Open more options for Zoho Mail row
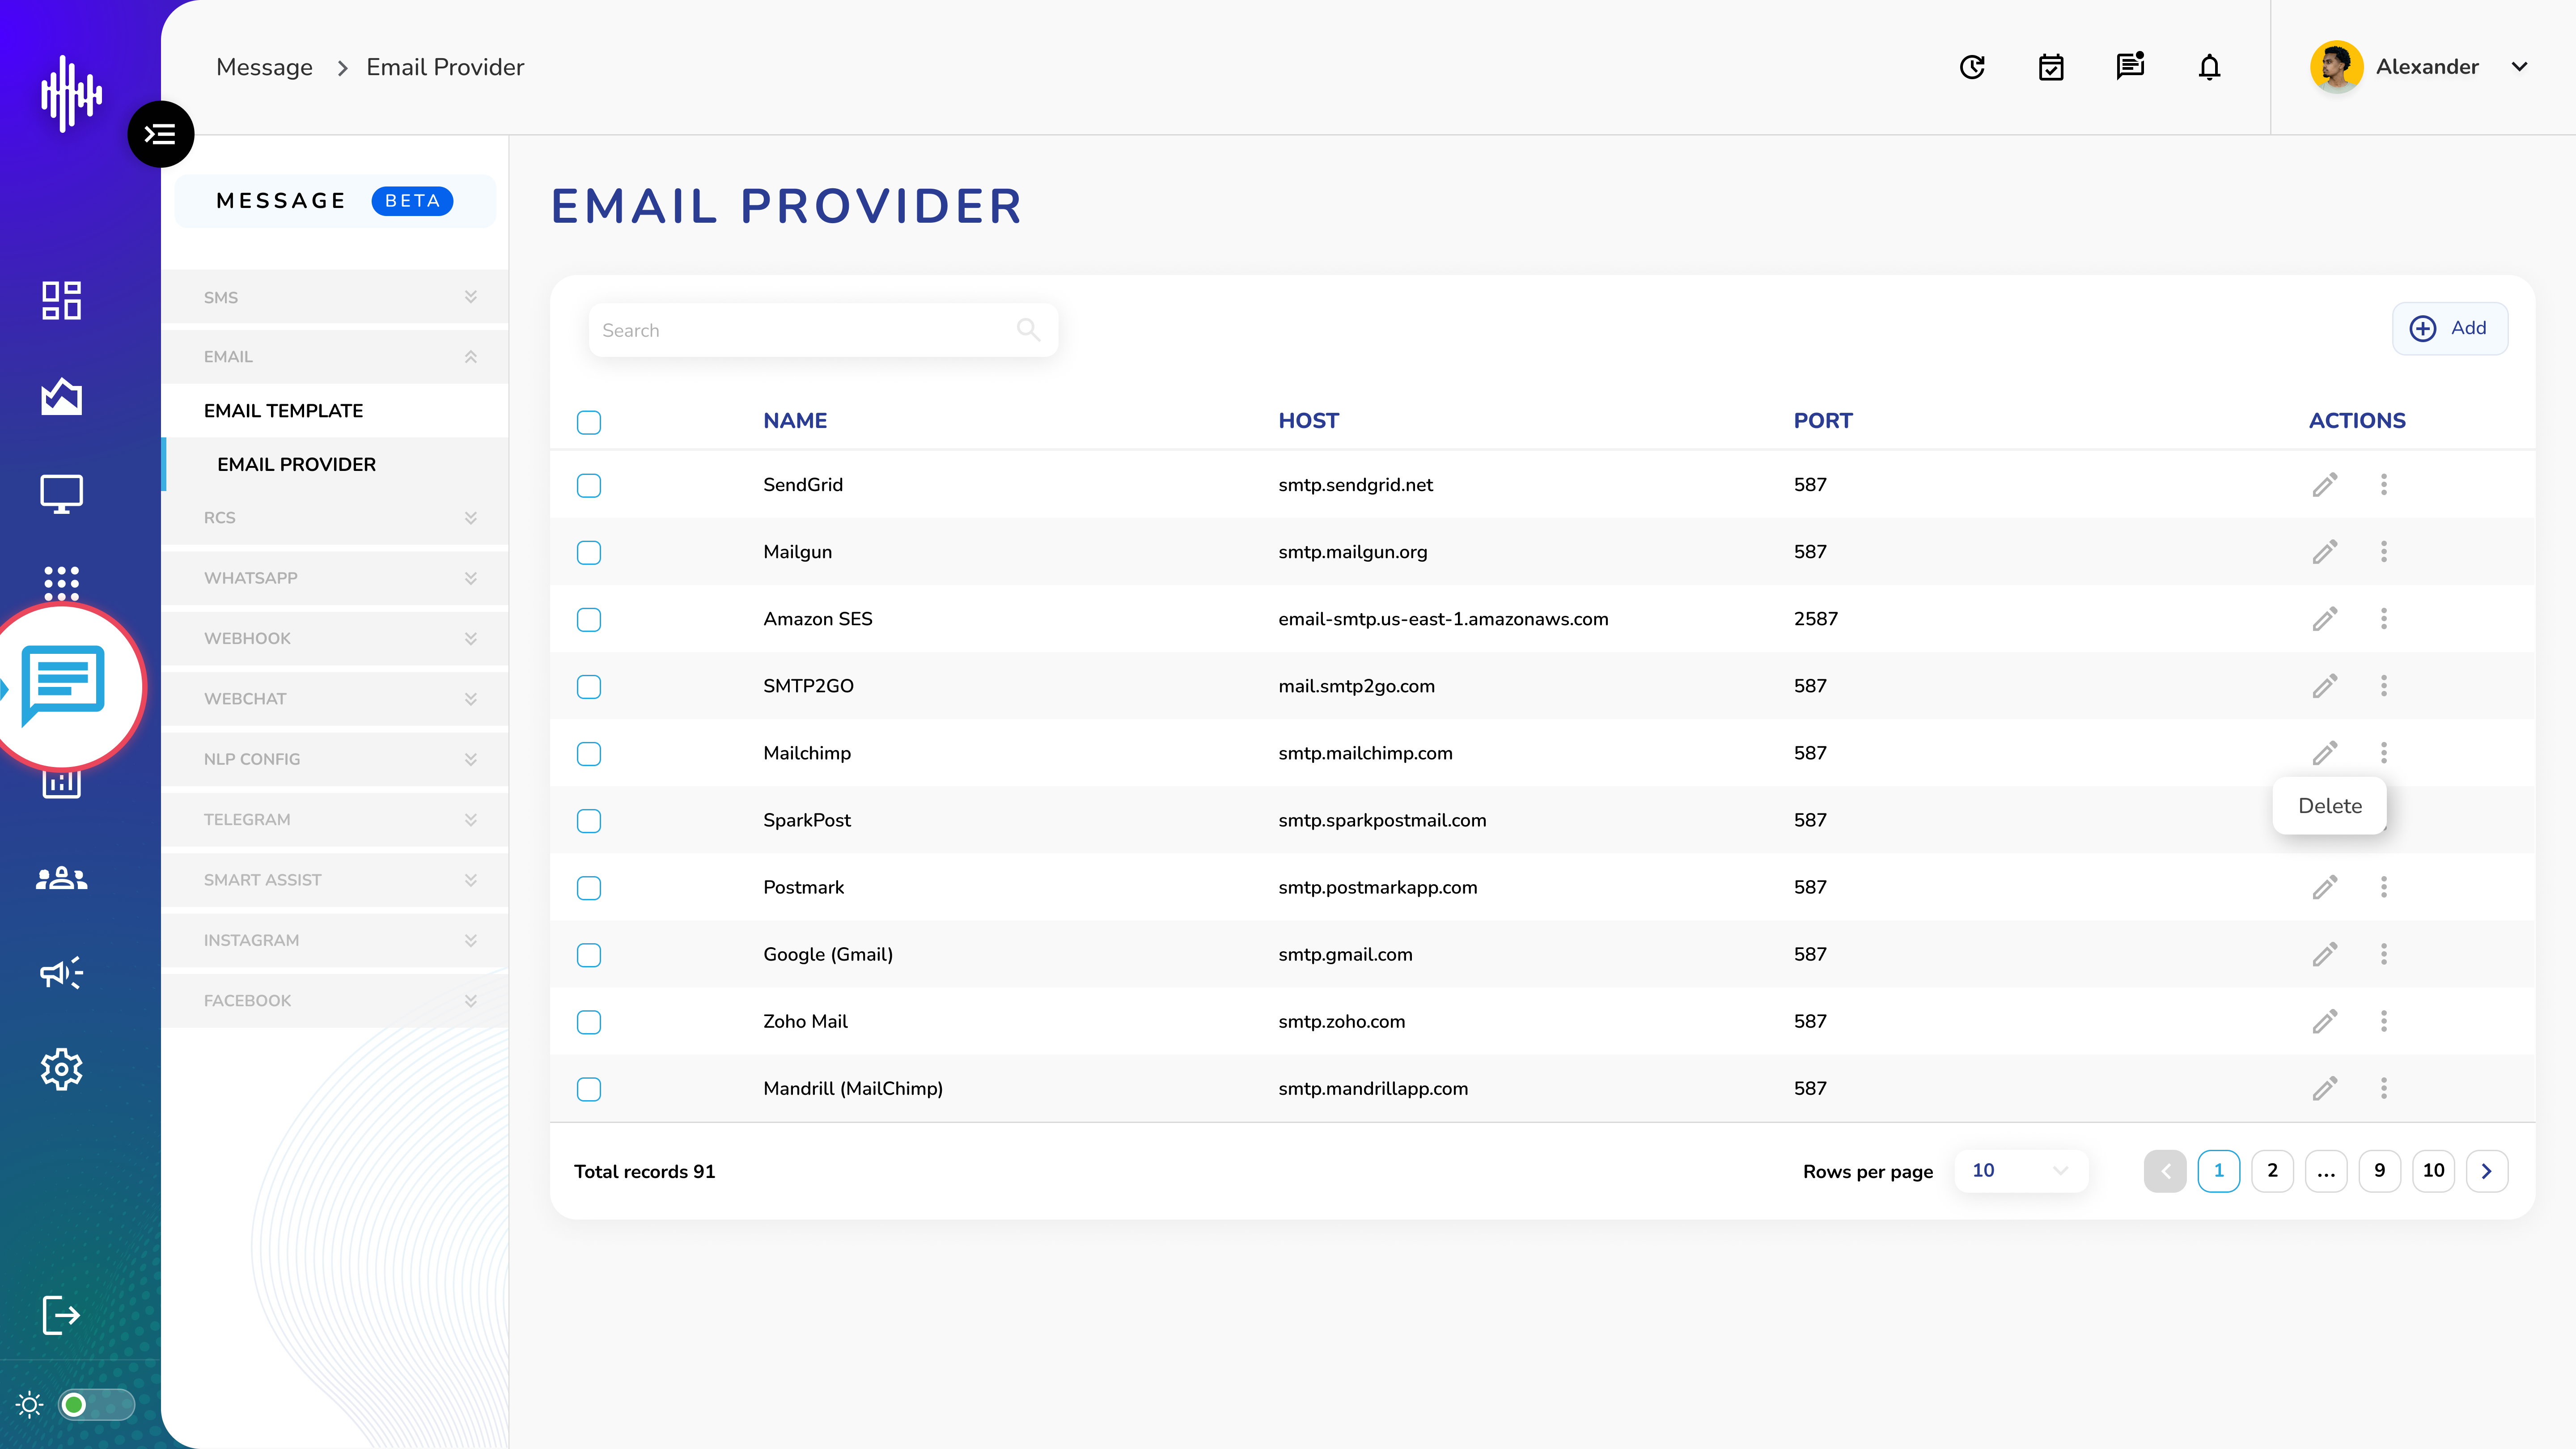This screenshot has height=1449, width=2576. click(x=2384, y=1021)
